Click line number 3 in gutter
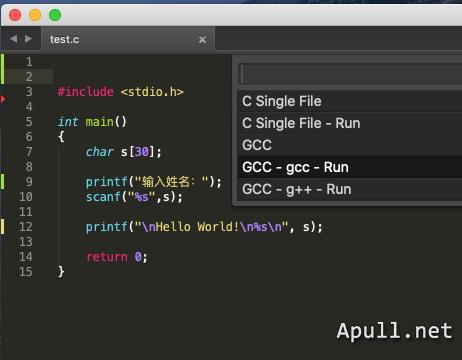This screenshot has height=360, width=462. (x=29, y=92)
